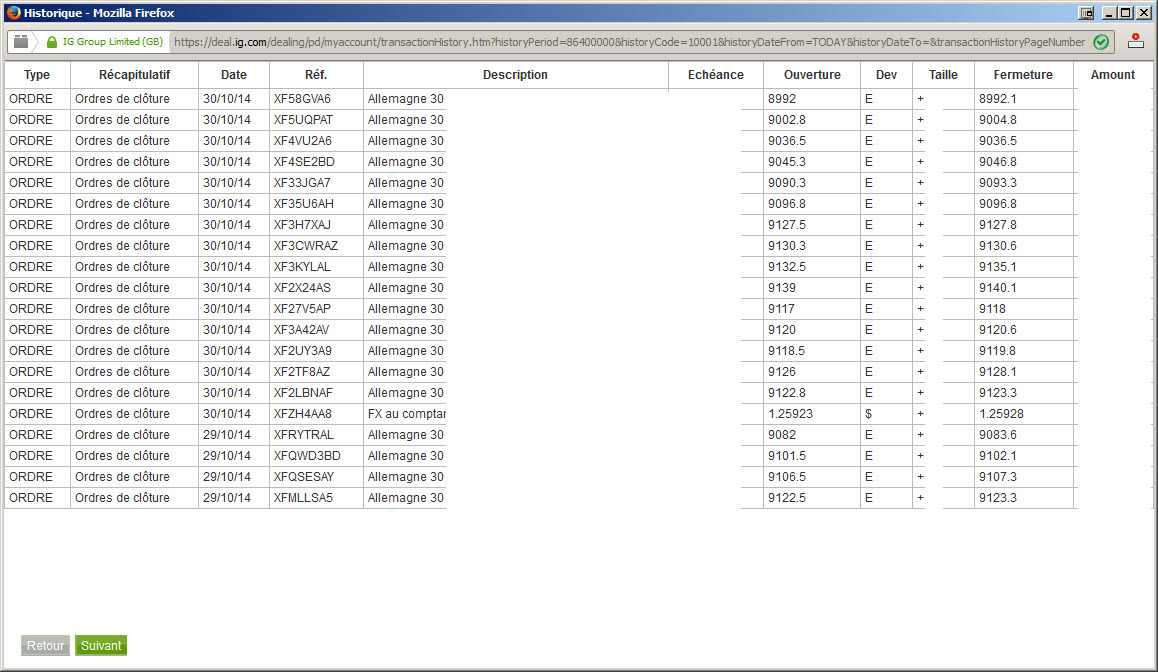Viewport: 1158px width, 672px height.
Task: Click the green padlock security icon
Action: 52,42
